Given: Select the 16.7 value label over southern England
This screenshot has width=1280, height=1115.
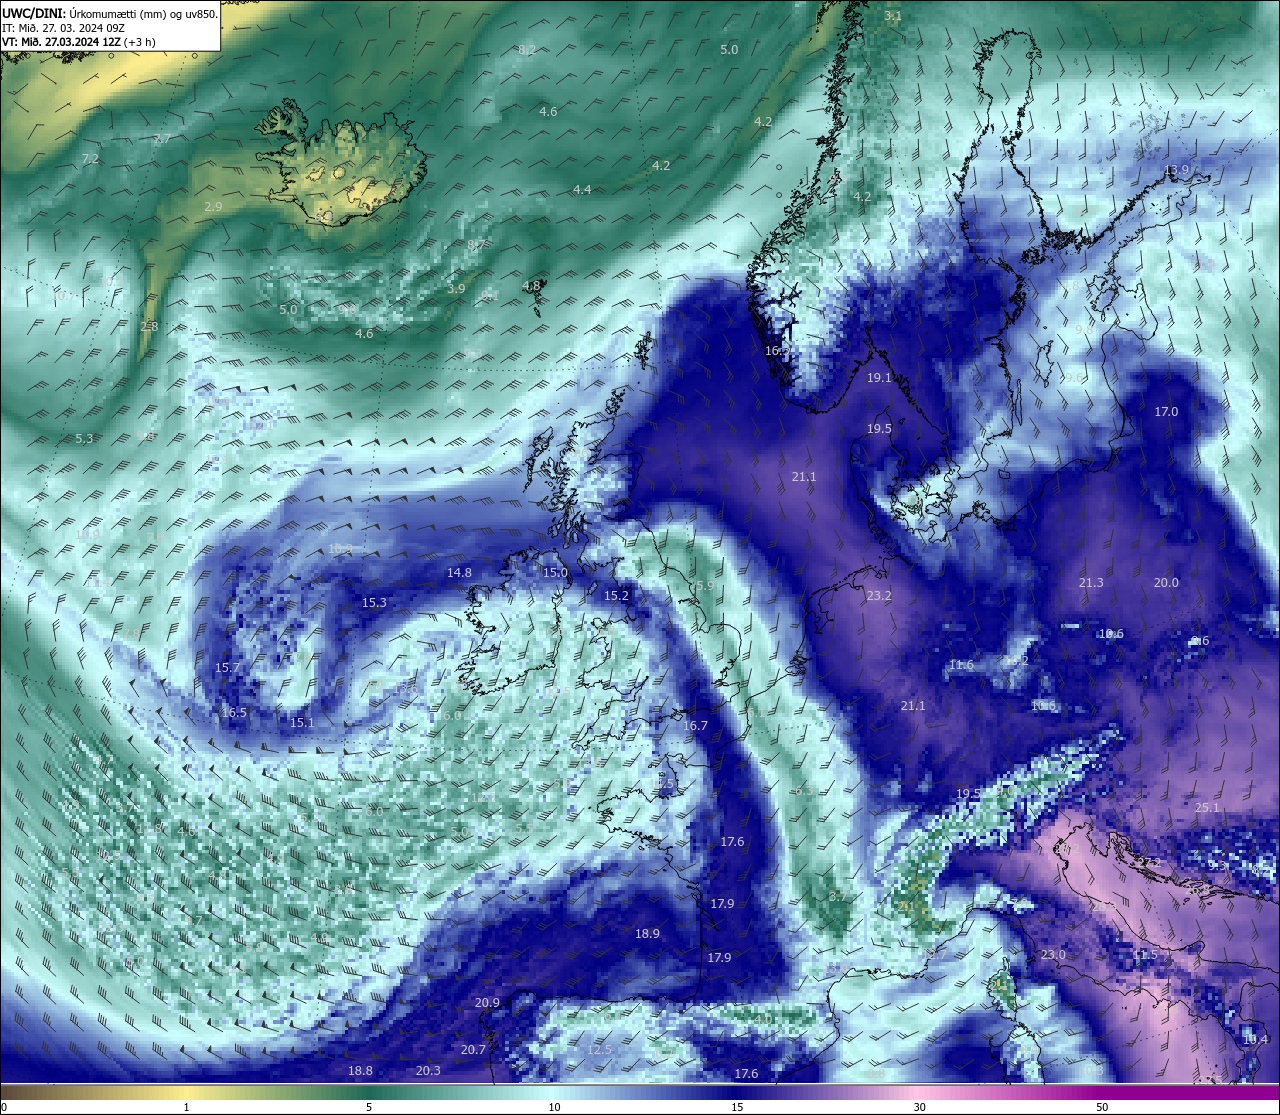Looking at the screenshot, I should (x=695, y=726).
